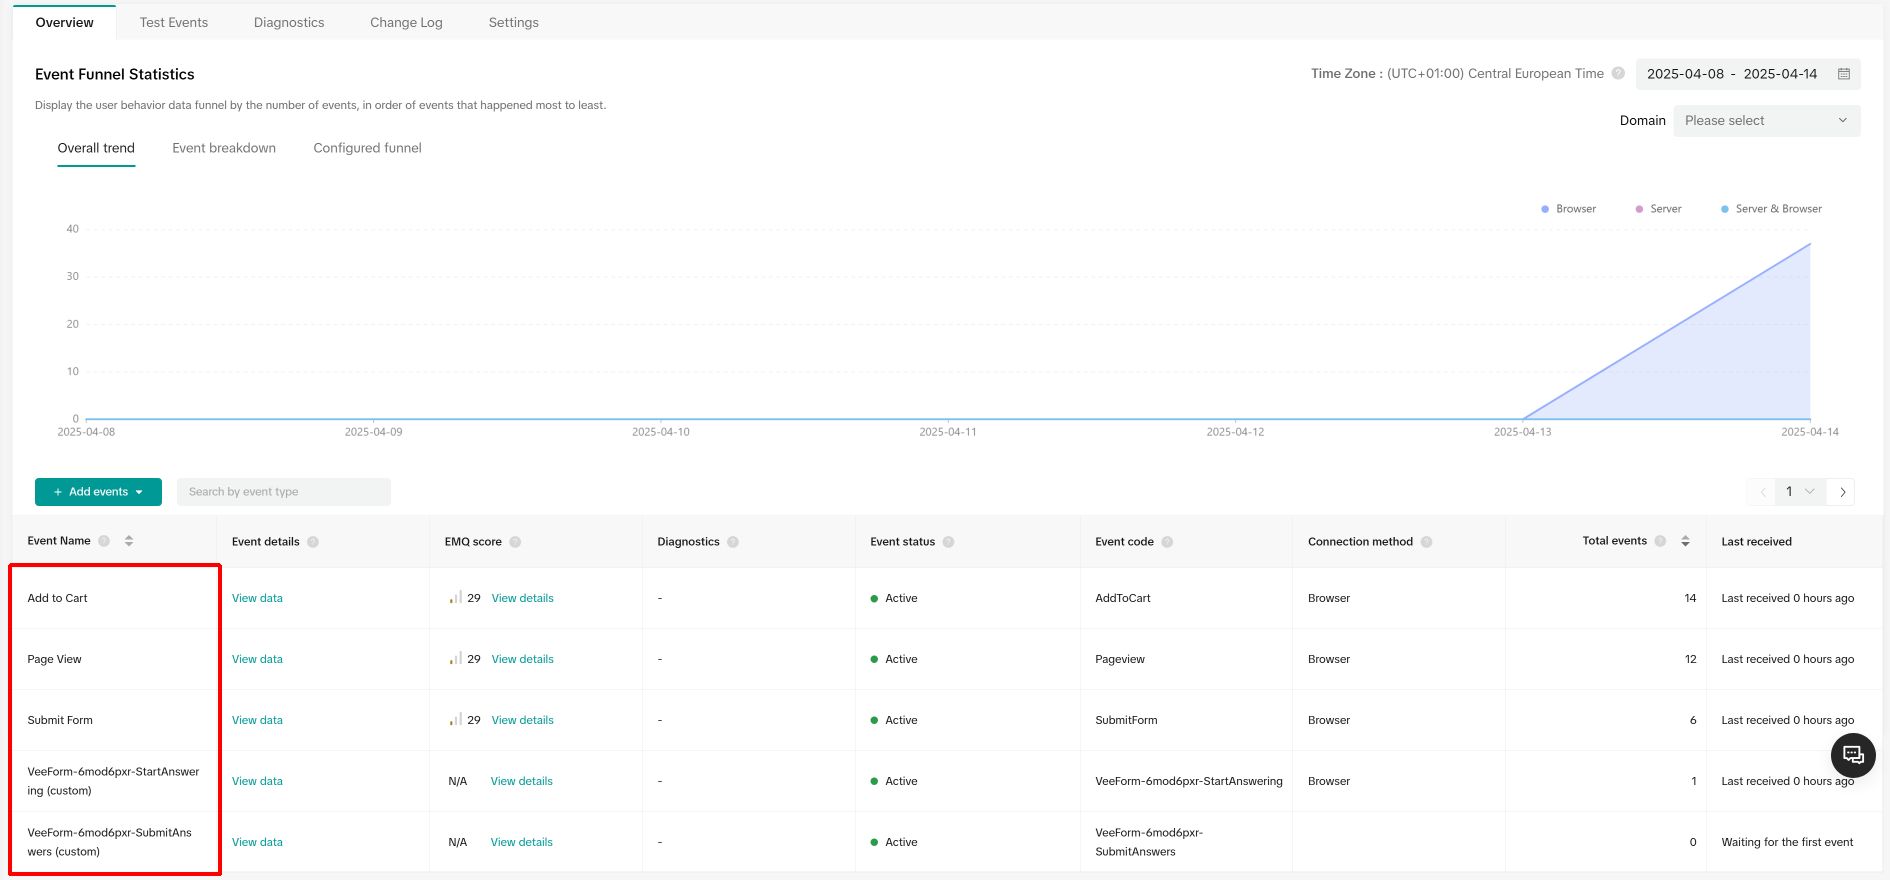Go to next page arrow
The width and height of the screenshot is (1890, 880).
click(x=1842, y=492)
